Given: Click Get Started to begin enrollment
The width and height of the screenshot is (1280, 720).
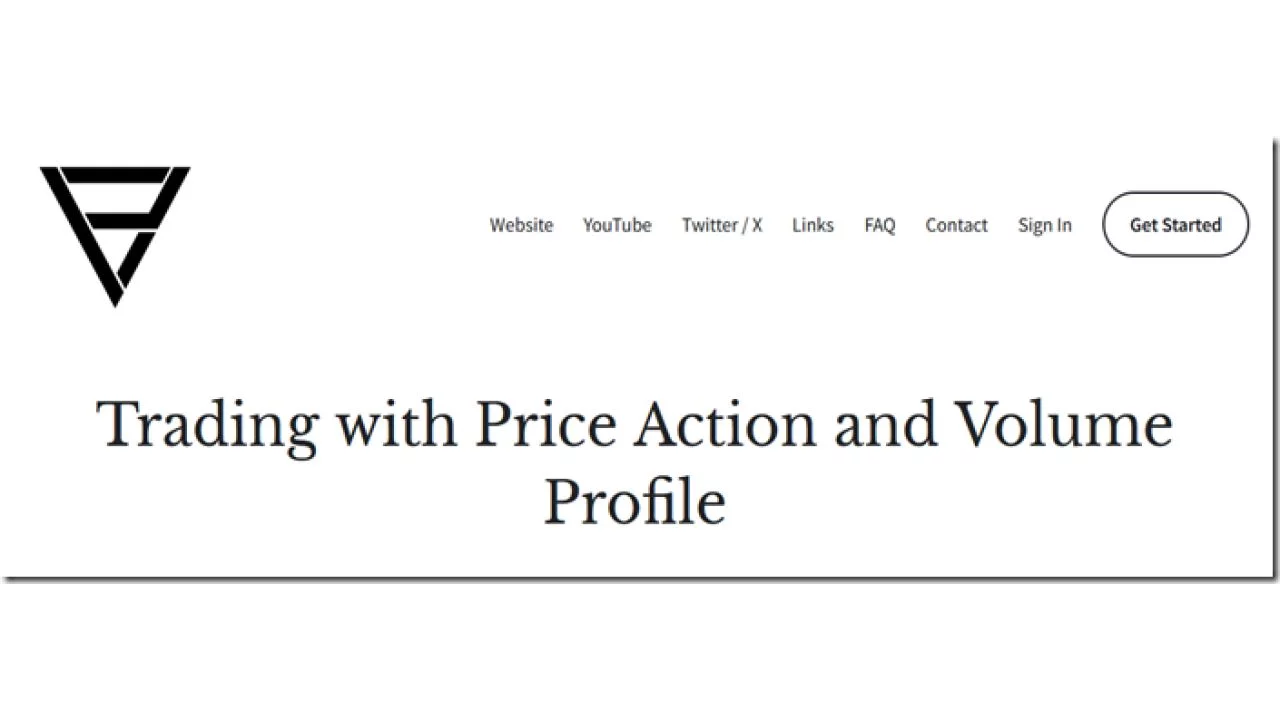Looking at the screenshot, I should click(x=1175, y=224).
